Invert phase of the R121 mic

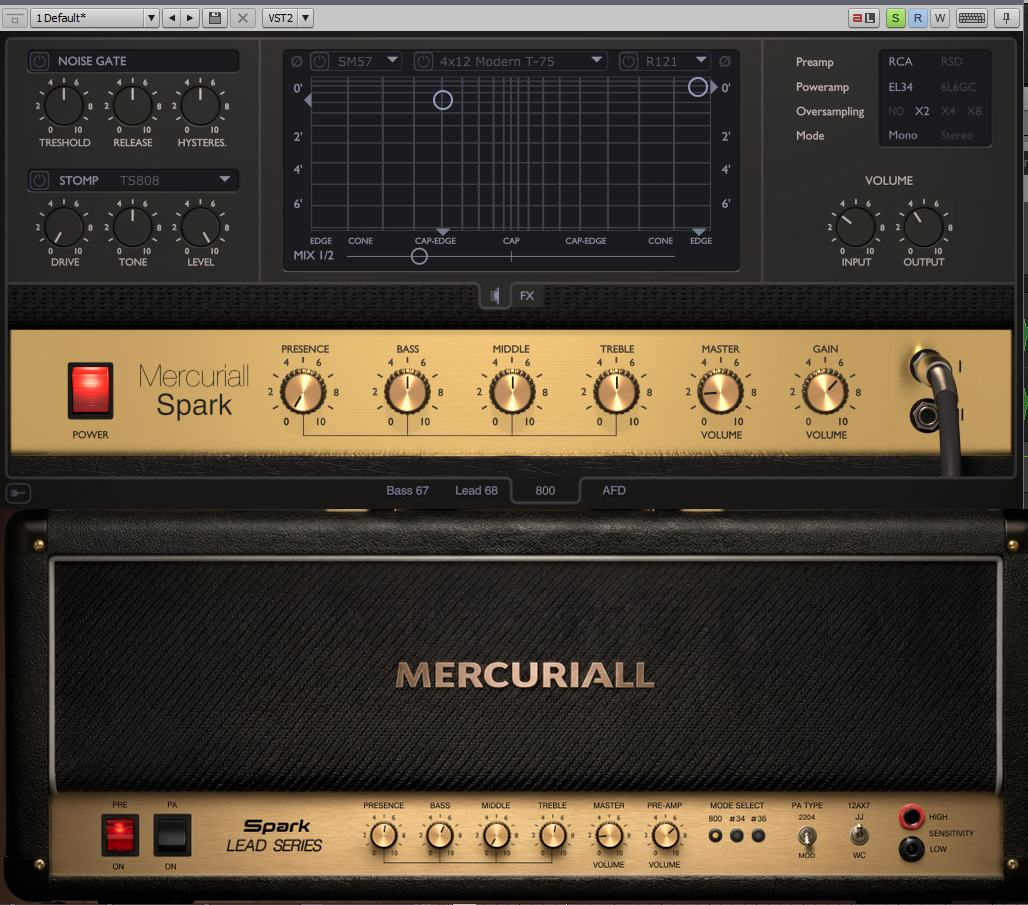pyautogui.click(x=725, y=62)
